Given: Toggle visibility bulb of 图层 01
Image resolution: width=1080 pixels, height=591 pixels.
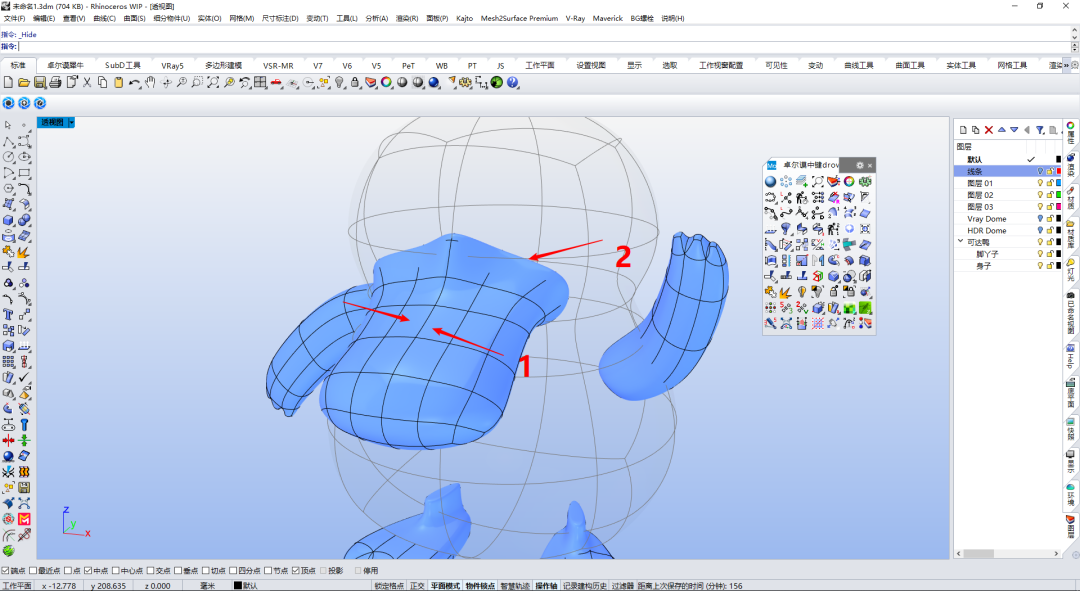Looking at the screenshot, I should coord(1040,183).
